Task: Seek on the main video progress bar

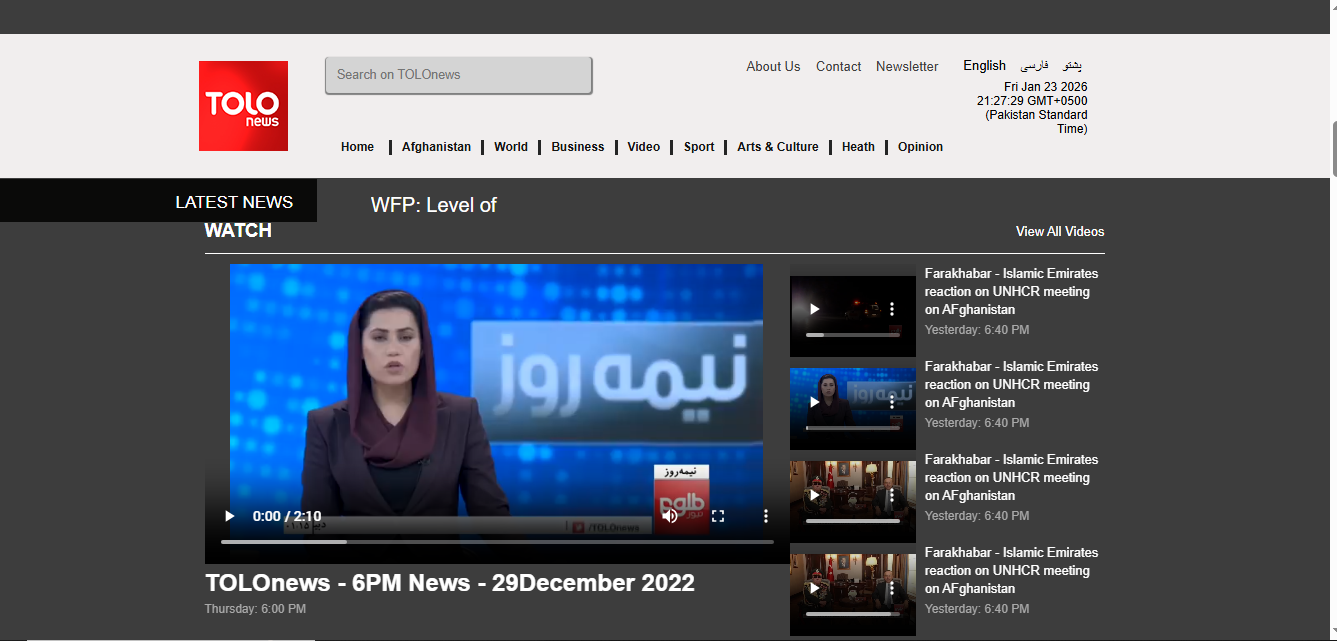Action: 497,542
